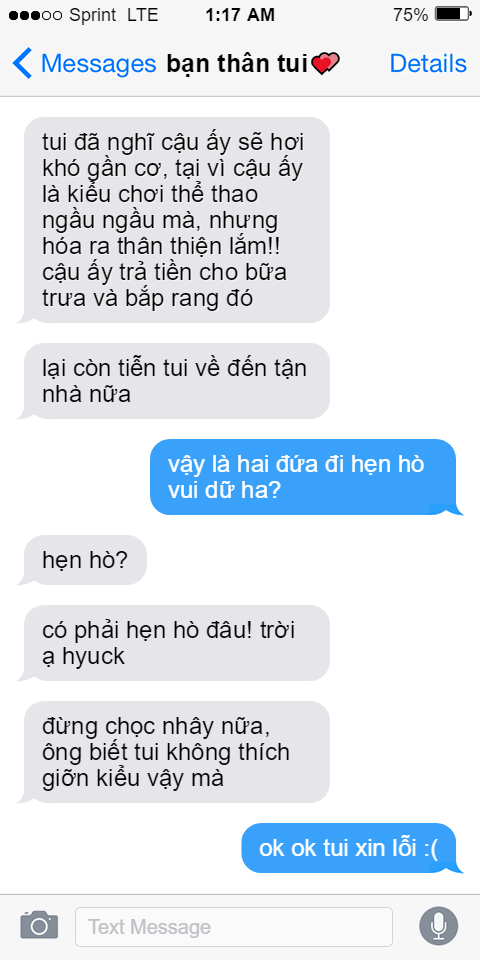Focus the Text Message input field
The width and height of the screenshot is (480, 960).
234,927
